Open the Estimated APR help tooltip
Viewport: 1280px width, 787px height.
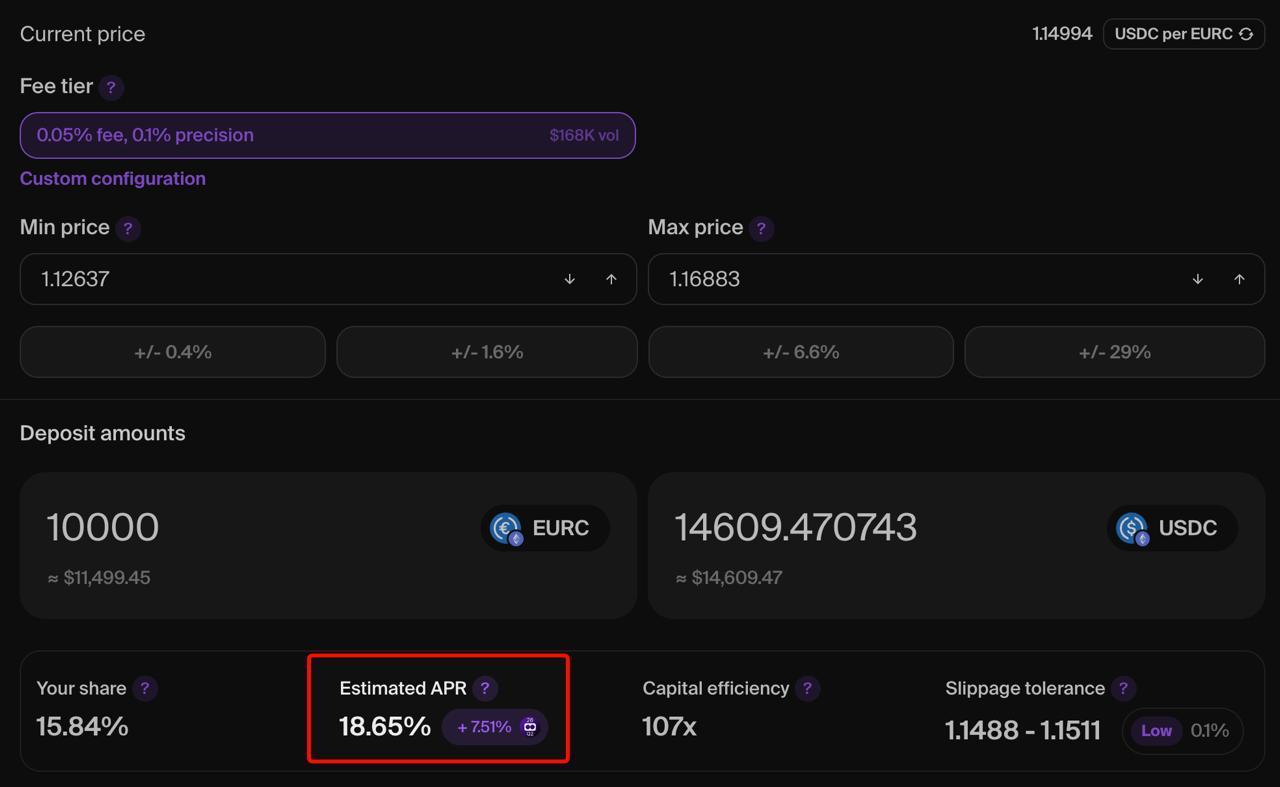click(x=485, y=688)
